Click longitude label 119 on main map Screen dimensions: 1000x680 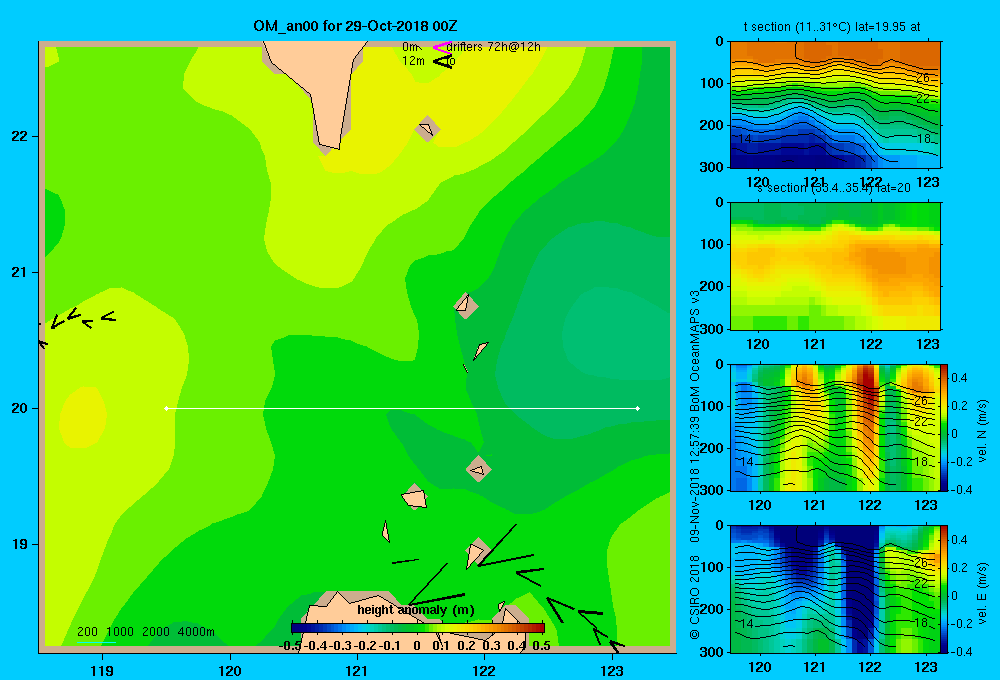pos(102,670)
